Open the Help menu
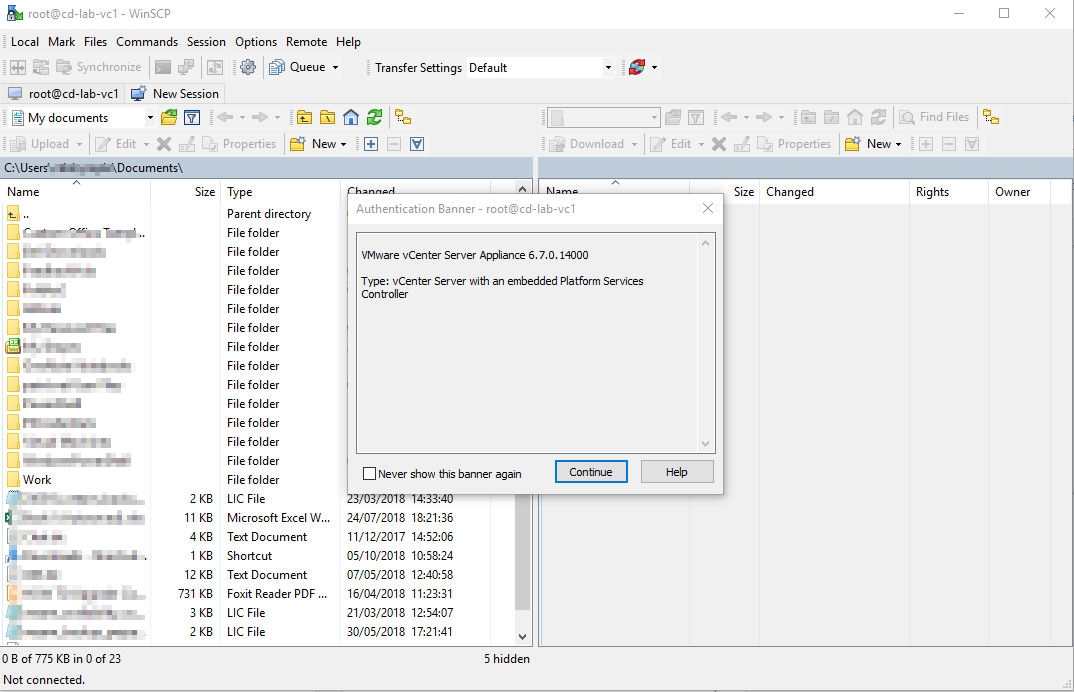The width and height of the screenshot is (1074, 692). coord(348,42)
